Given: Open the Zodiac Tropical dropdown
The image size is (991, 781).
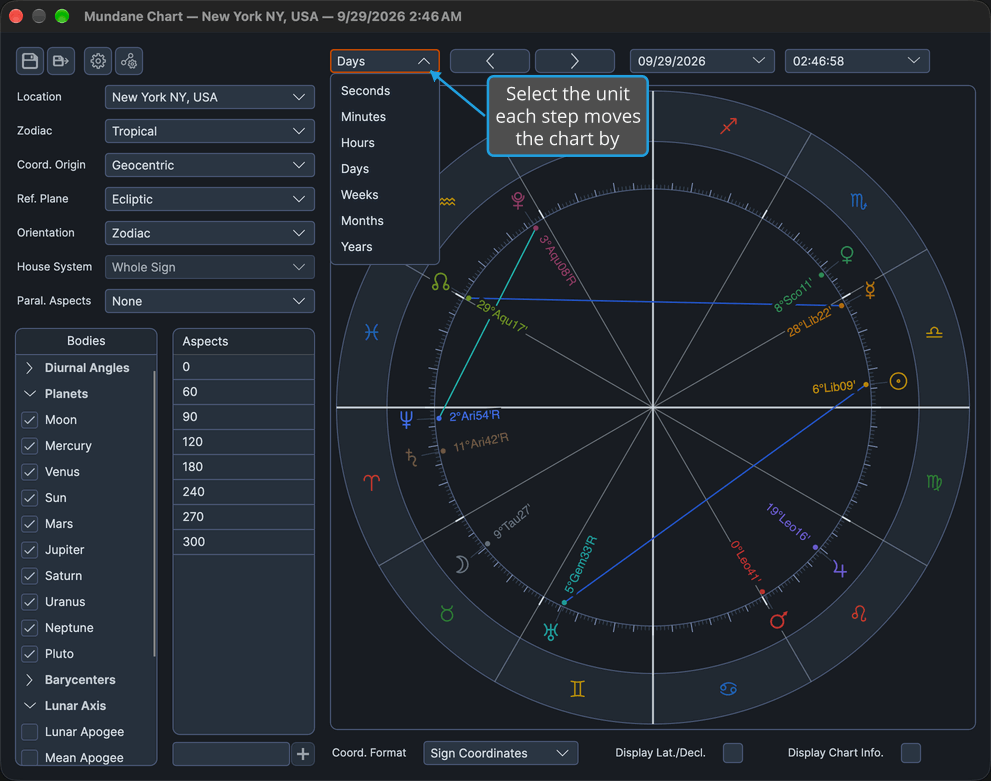Looking at the screenshot, I should click(x=210, y=131).
